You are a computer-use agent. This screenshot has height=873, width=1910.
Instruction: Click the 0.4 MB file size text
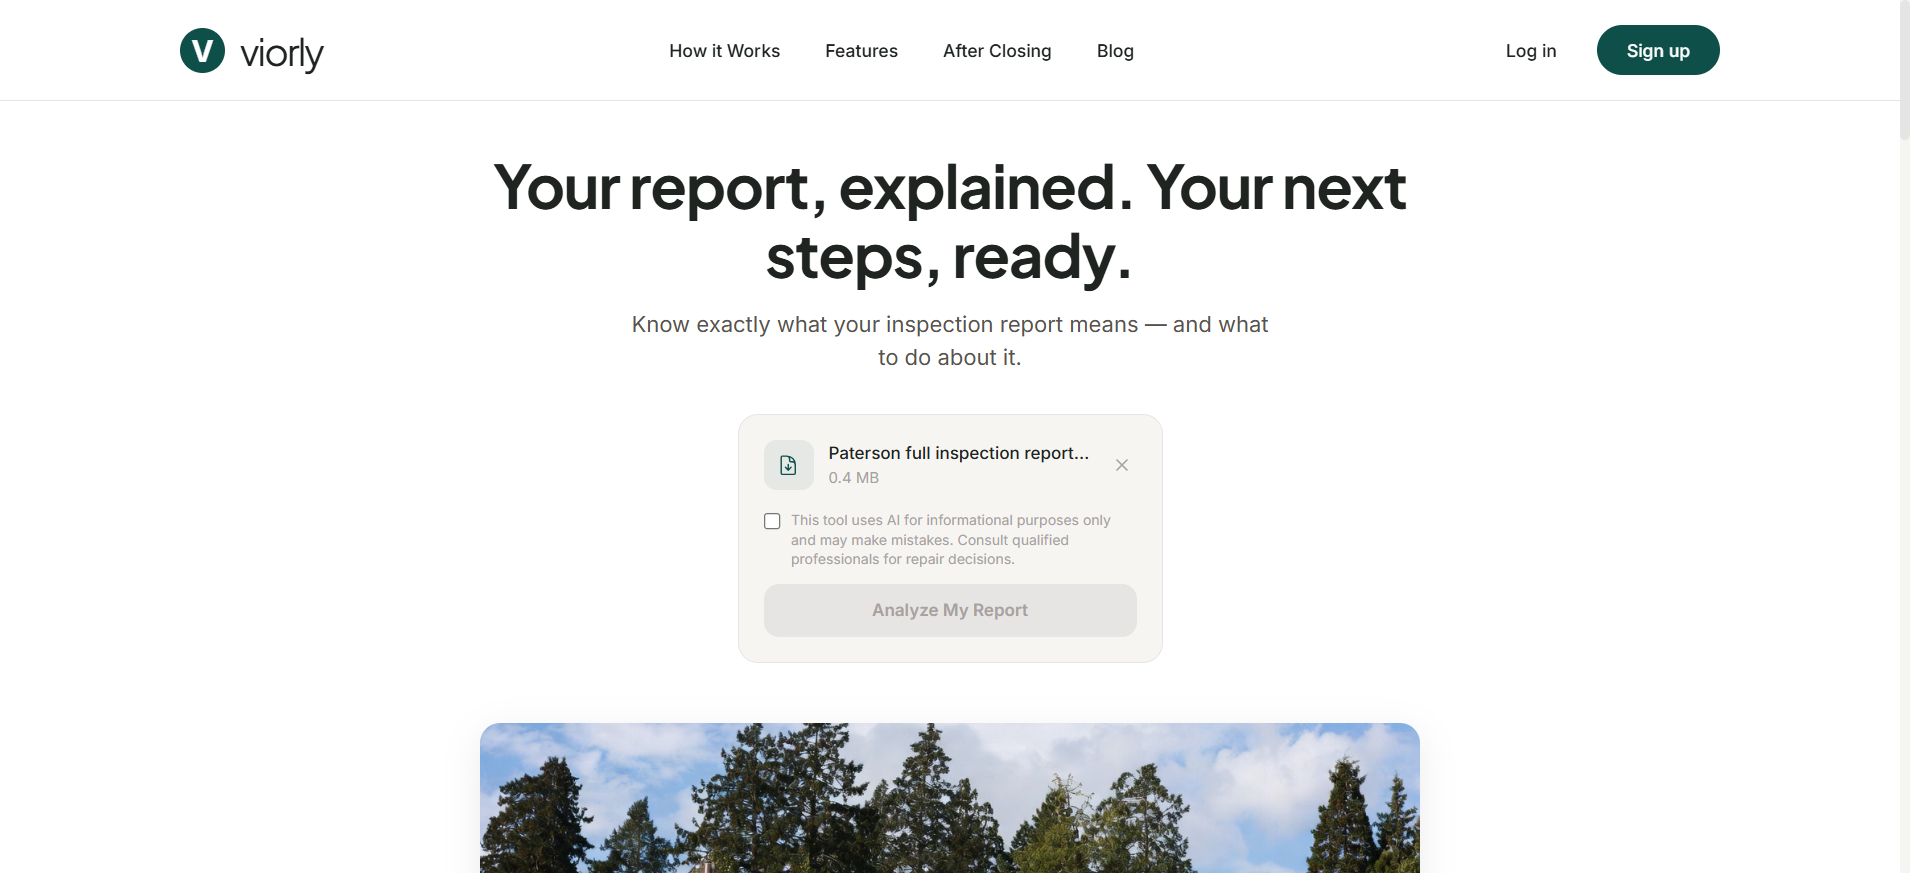coord(854,478)
